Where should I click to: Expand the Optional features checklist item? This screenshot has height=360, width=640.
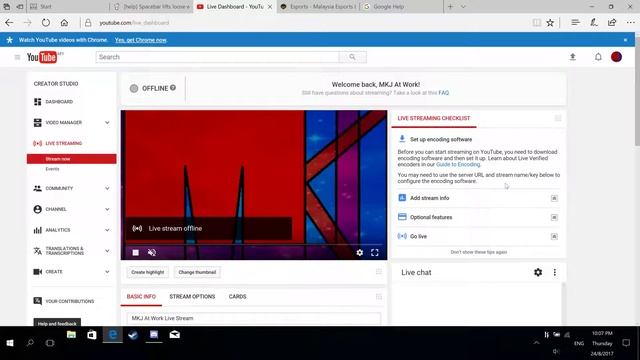pos(554,218)
